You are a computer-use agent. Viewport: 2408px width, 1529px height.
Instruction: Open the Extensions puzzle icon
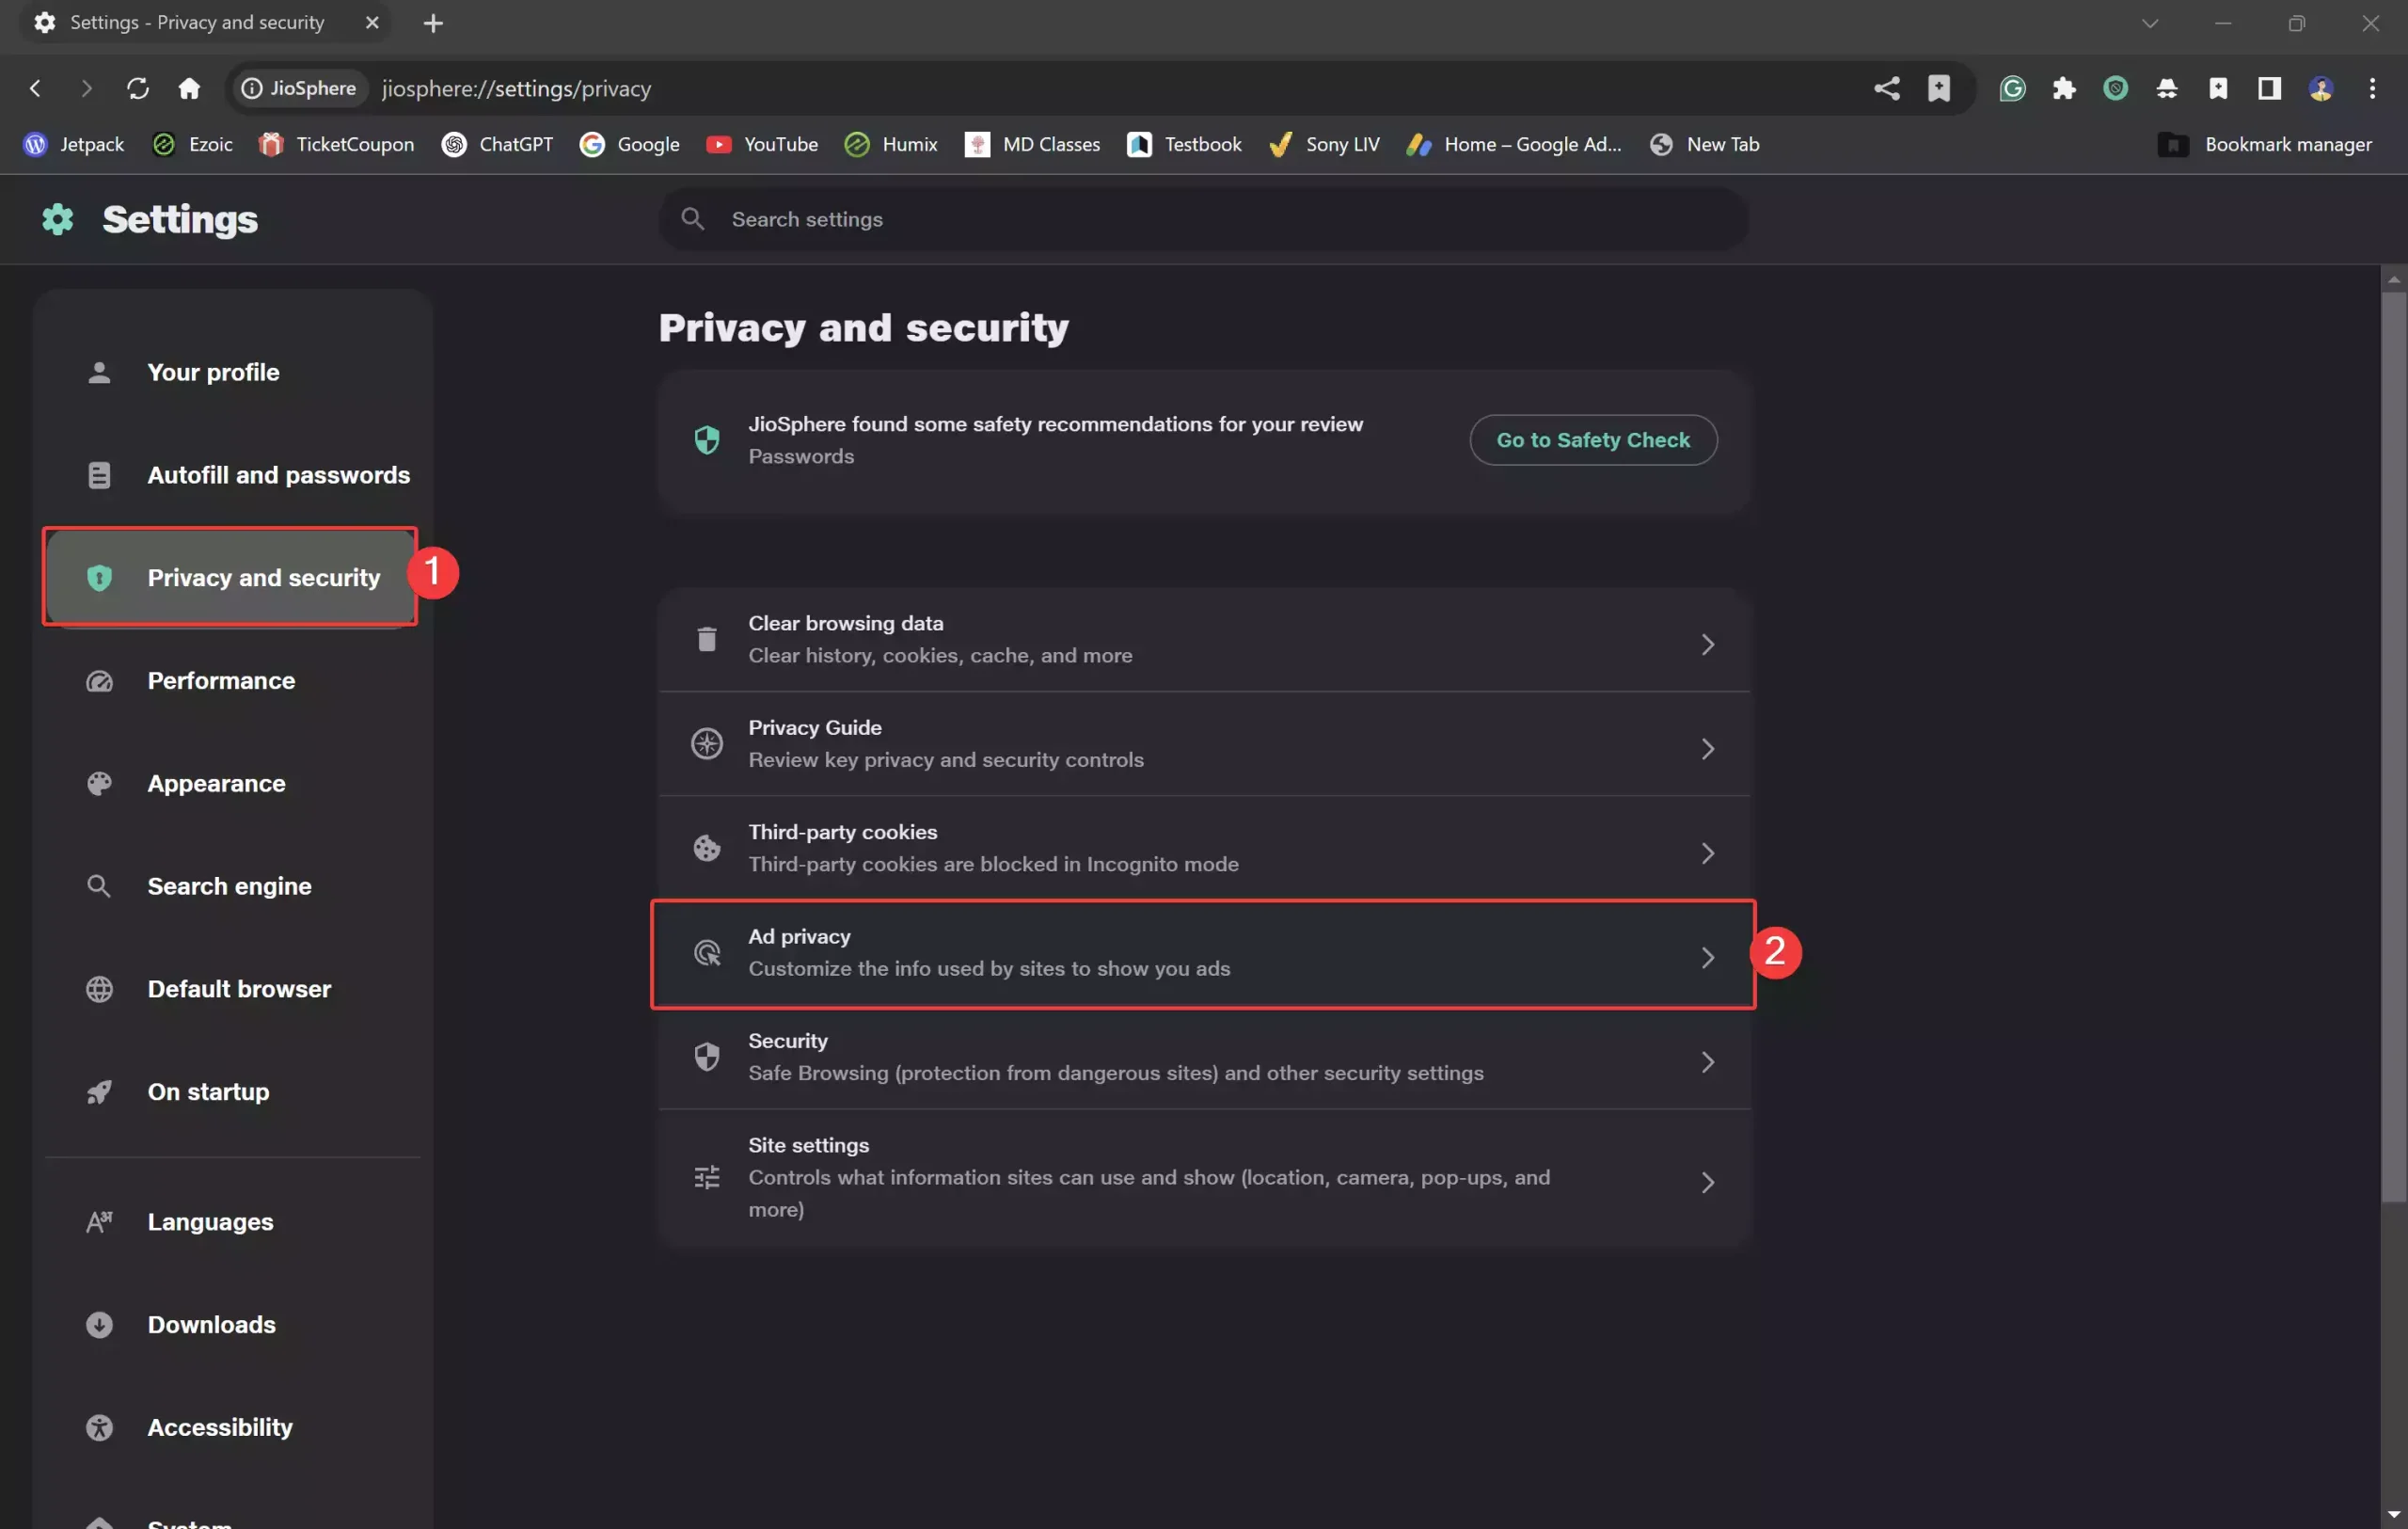coord(2063,88)
